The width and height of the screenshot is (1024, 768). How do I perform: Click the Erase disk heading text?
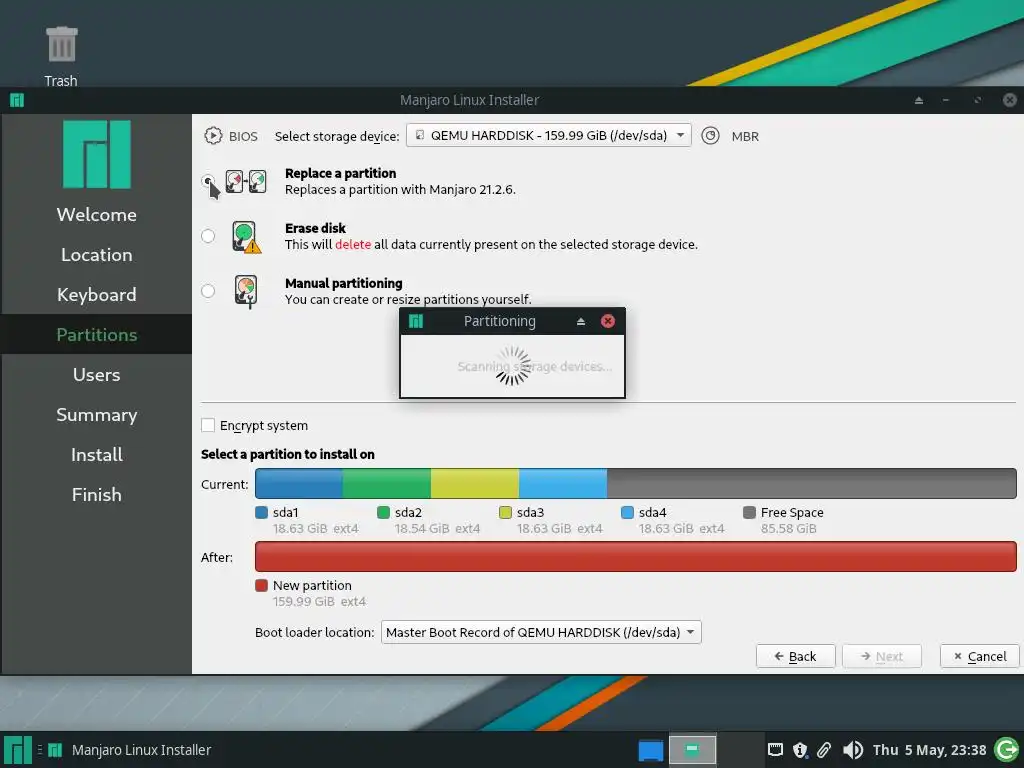click(x=315, y=228)
